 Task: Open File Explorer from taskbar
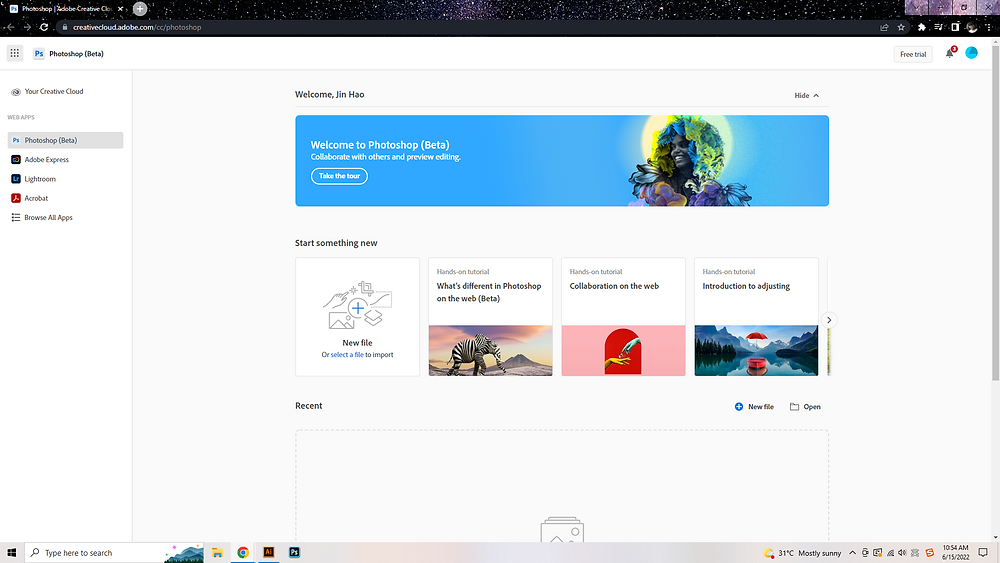(x=217, y=553)
